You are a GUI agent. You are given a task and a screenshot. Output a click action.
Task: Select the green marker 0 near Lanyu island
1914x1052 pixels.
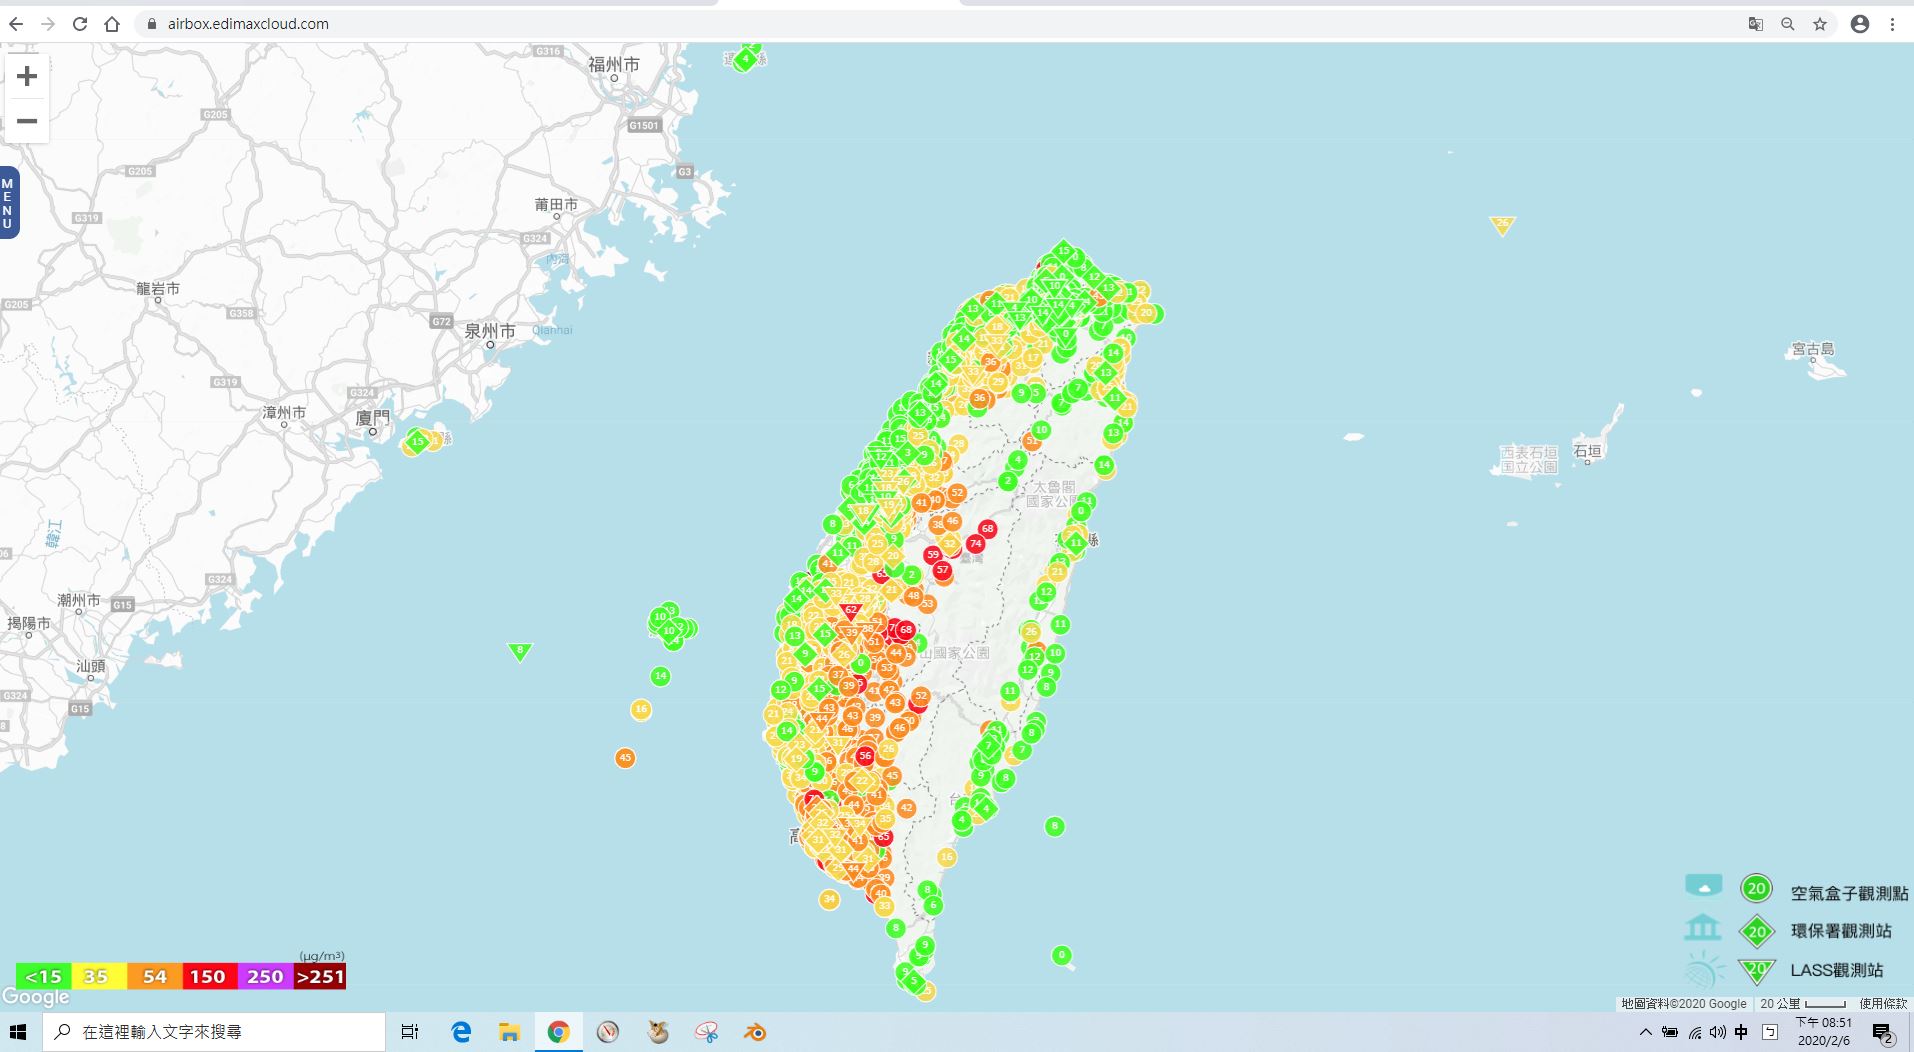click(x=1062, y=955)
